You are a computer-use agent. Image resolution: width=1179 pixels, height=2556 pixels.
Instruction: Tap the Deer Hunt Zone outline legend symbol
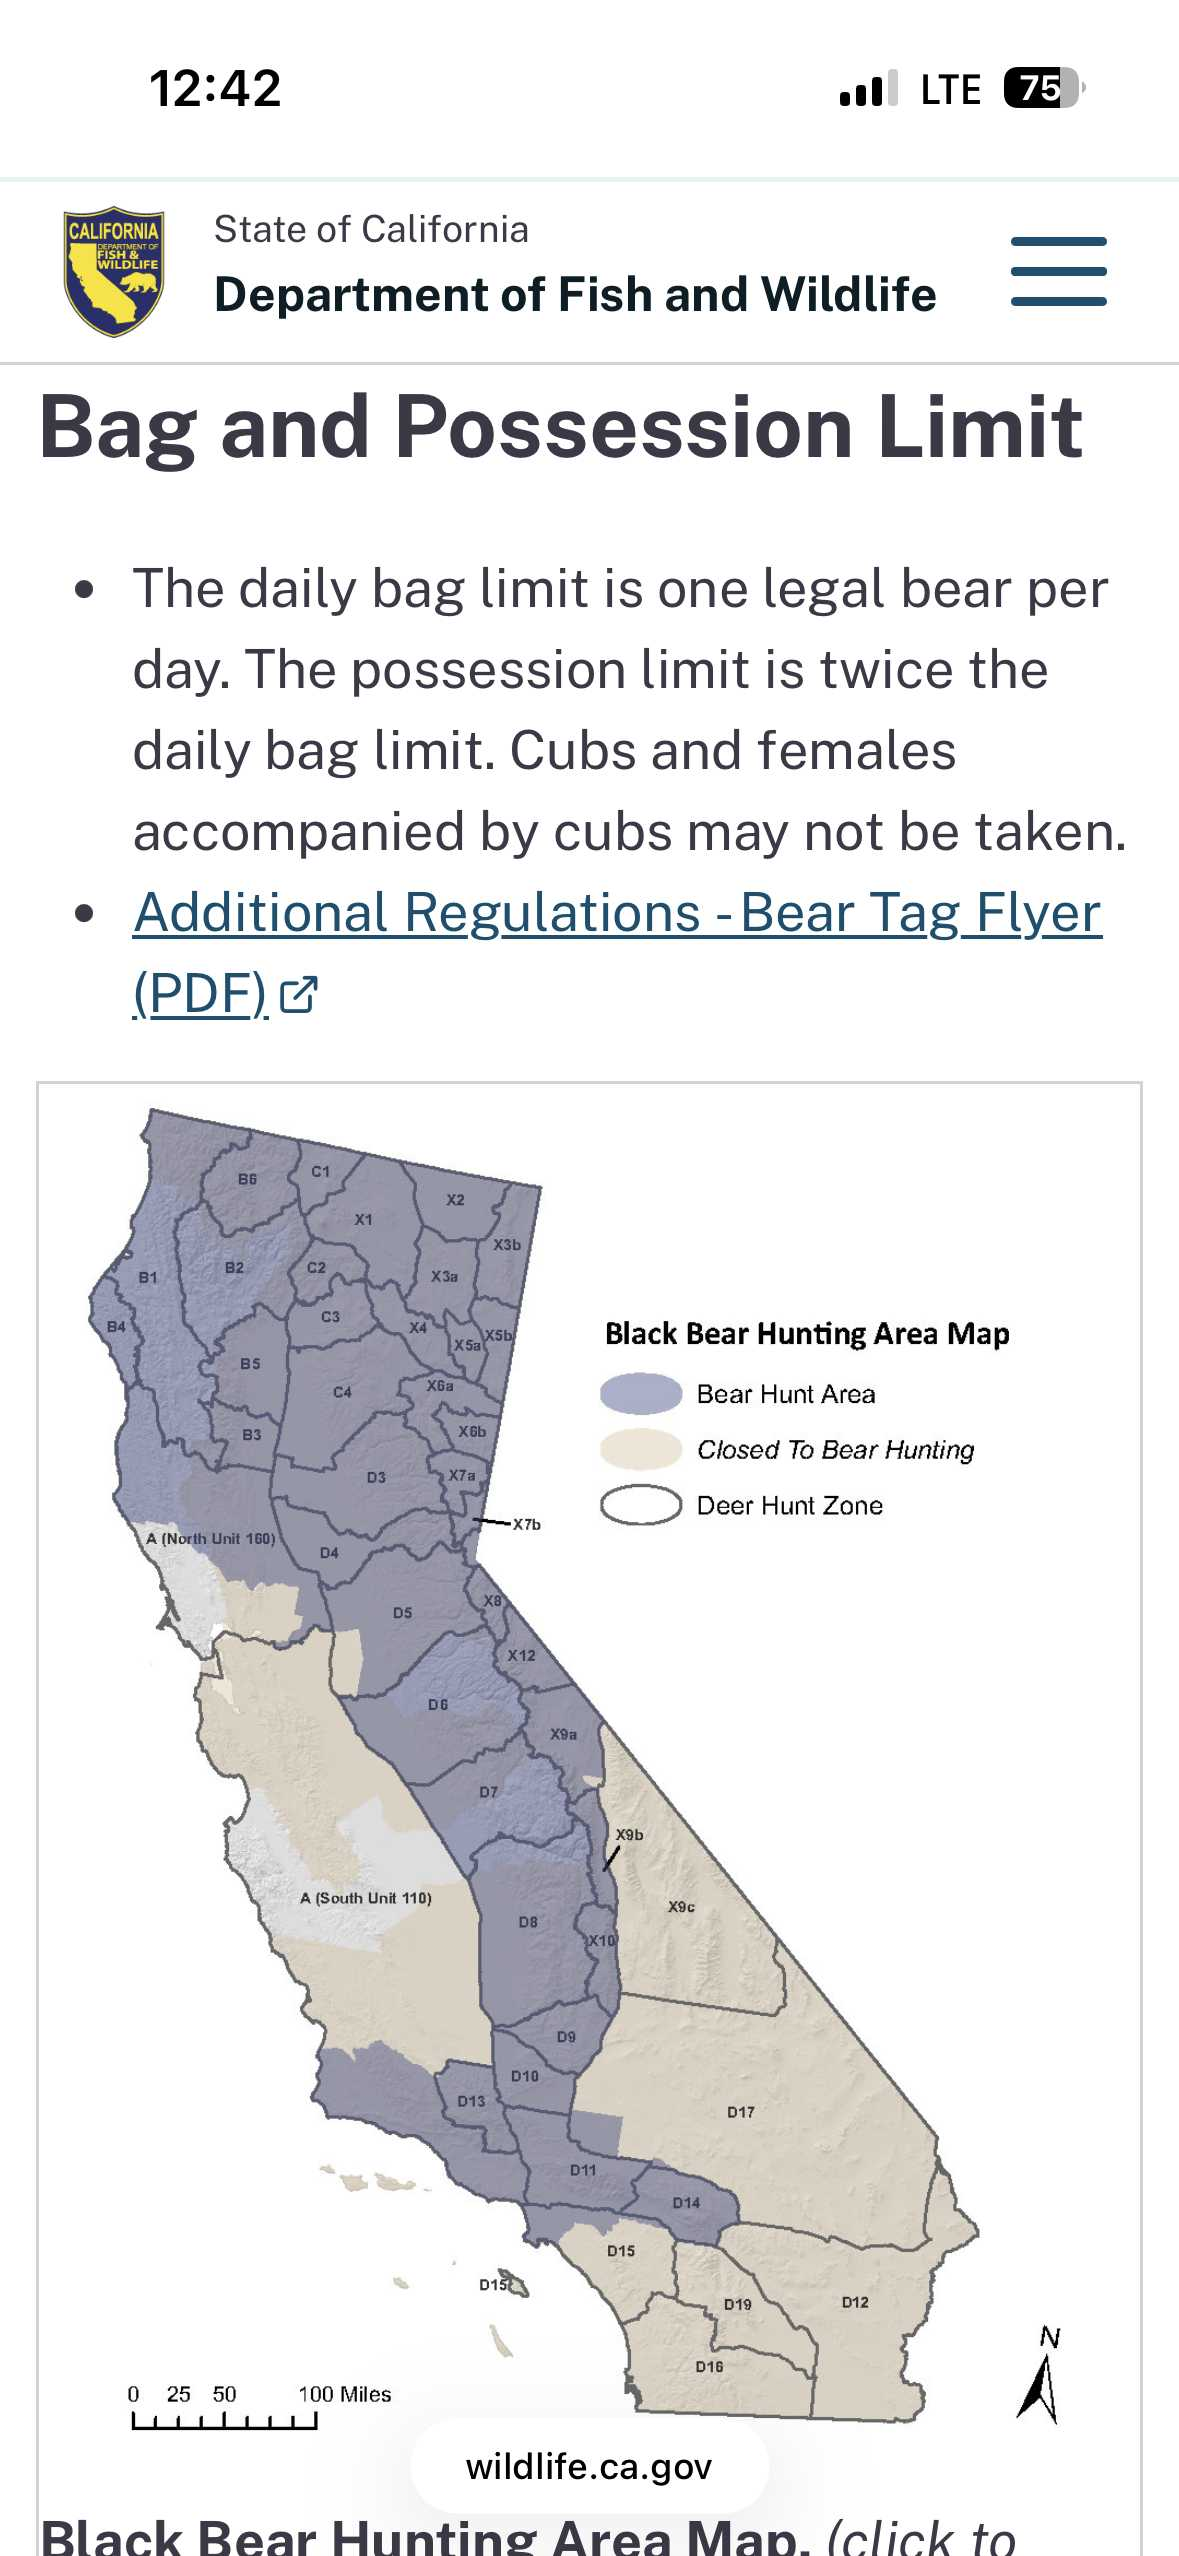[x=641, y=1505]
